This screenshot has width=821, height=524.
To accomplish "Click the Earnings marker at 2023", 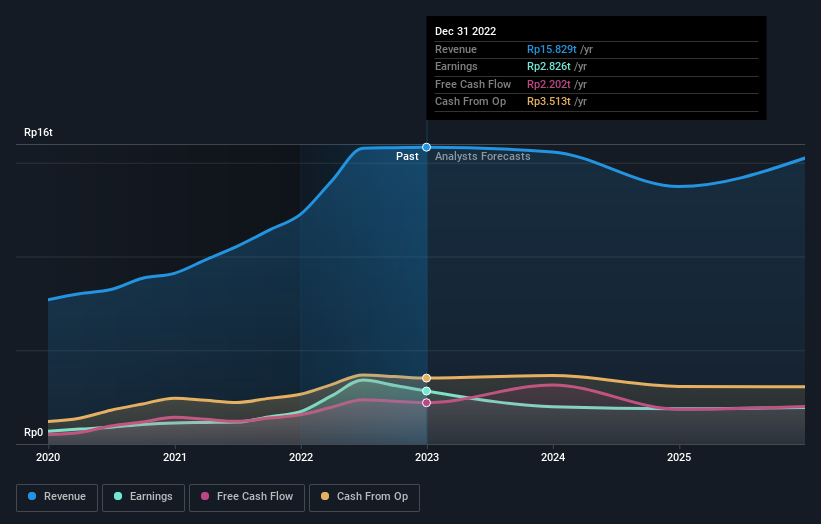I will pyautogui.click(x=427, y=391).
